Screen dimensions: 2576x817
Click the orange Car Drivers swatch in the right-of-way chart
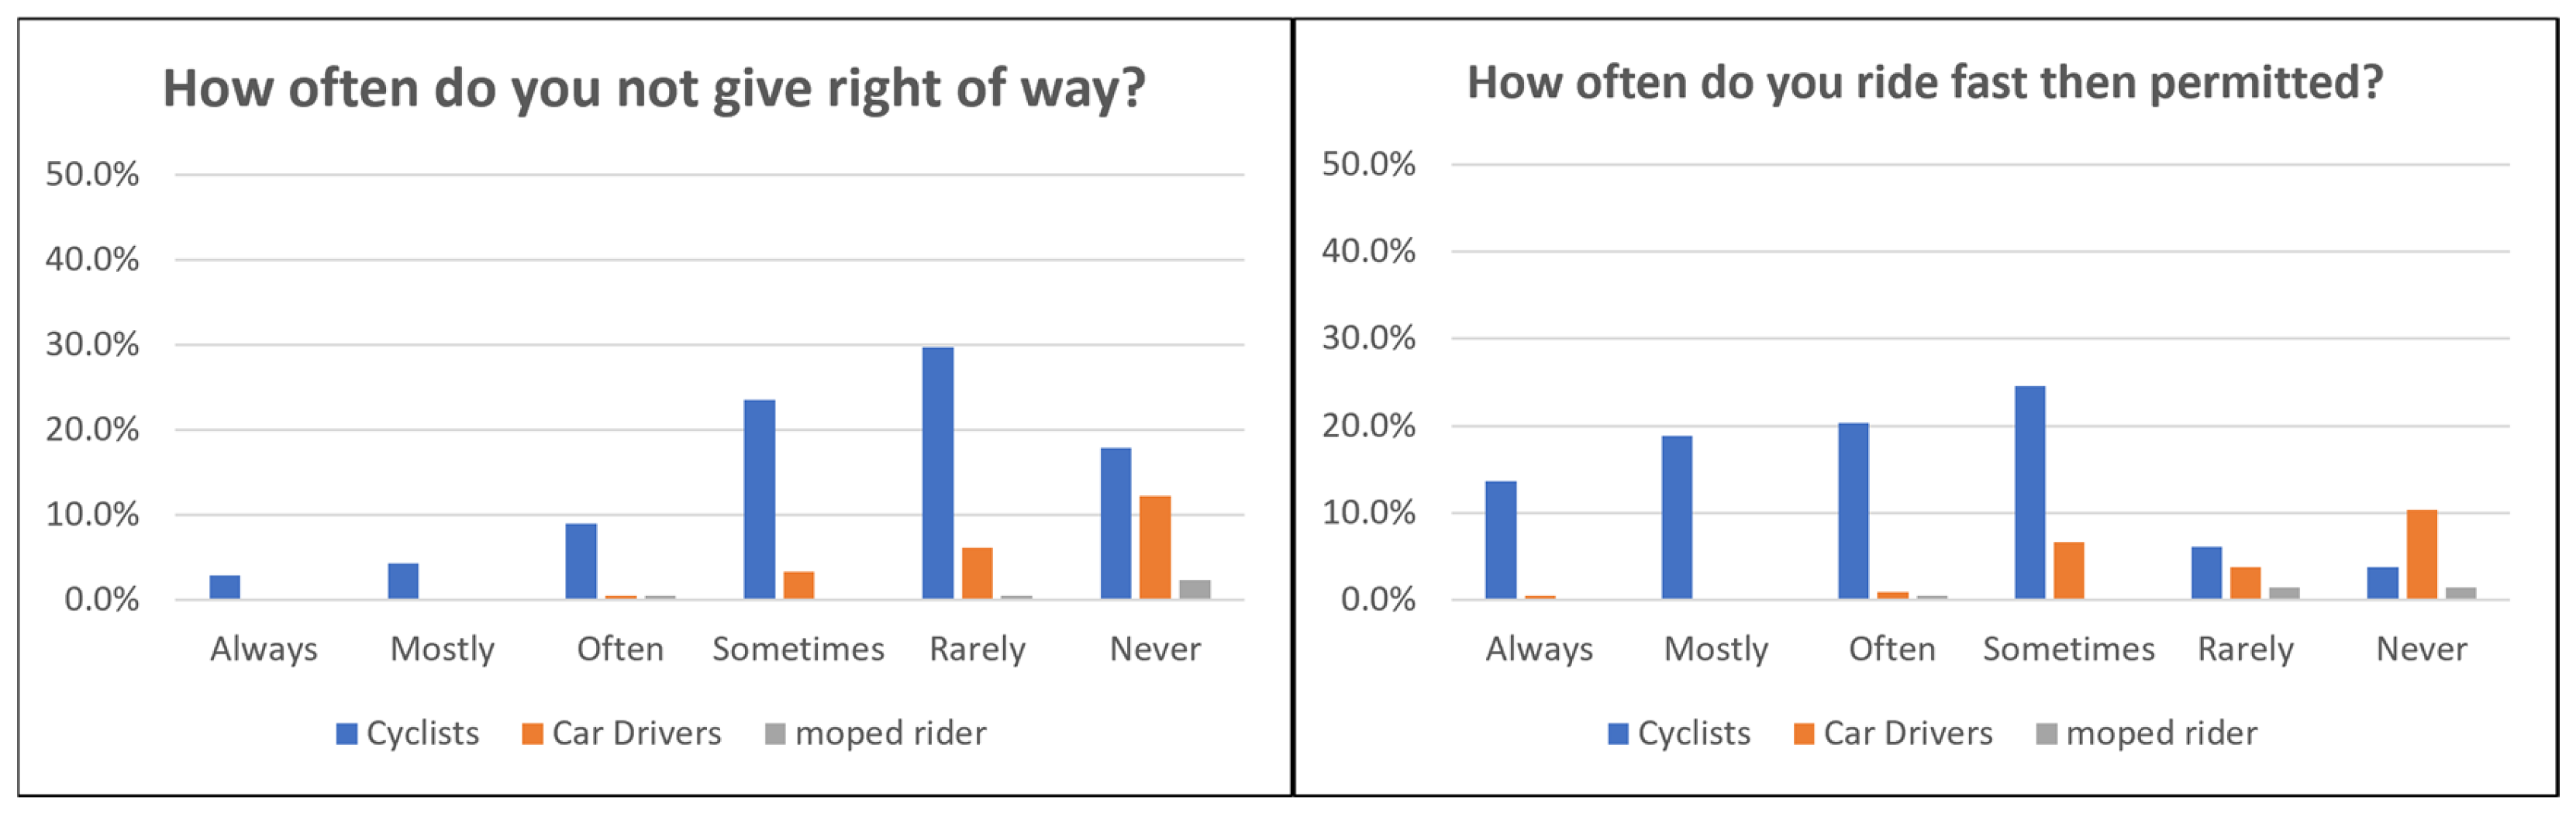[532, 734]
